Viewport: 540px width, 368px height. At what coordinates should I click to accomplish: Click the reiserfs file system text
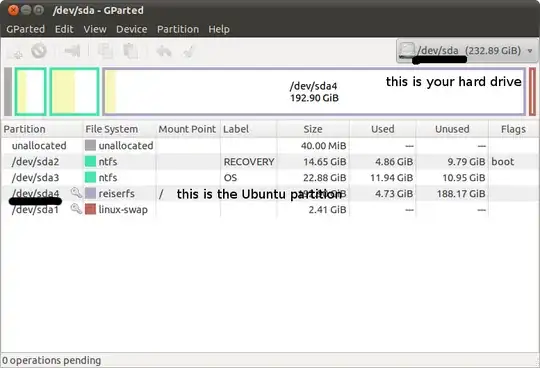click(116, 193)
